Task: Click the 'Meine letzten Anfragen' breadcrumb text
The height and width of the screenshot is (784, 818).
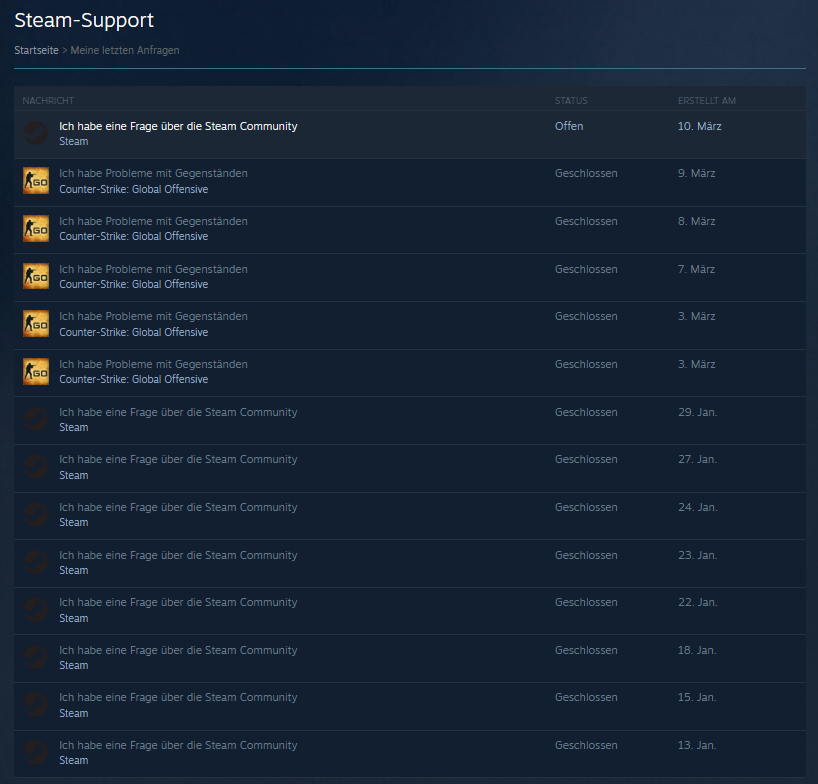Action: 125,51
